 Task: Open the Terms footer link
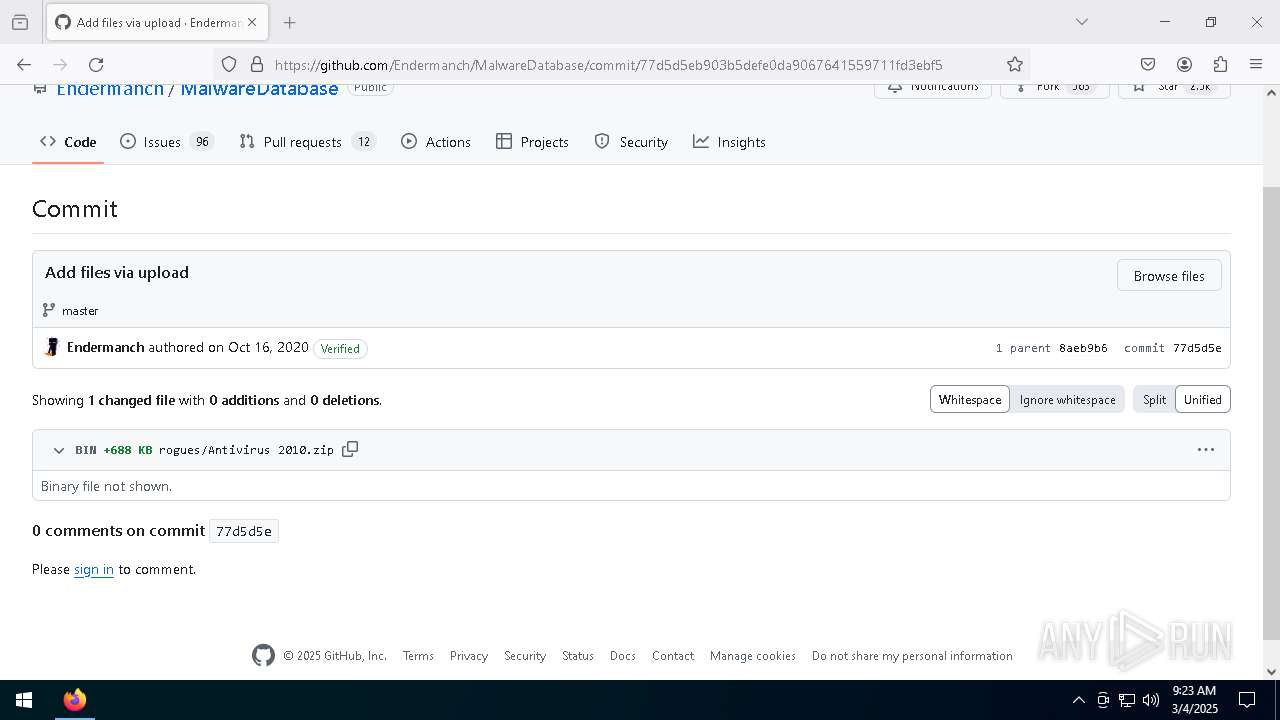pyautogui.click(x=418, y=656)
